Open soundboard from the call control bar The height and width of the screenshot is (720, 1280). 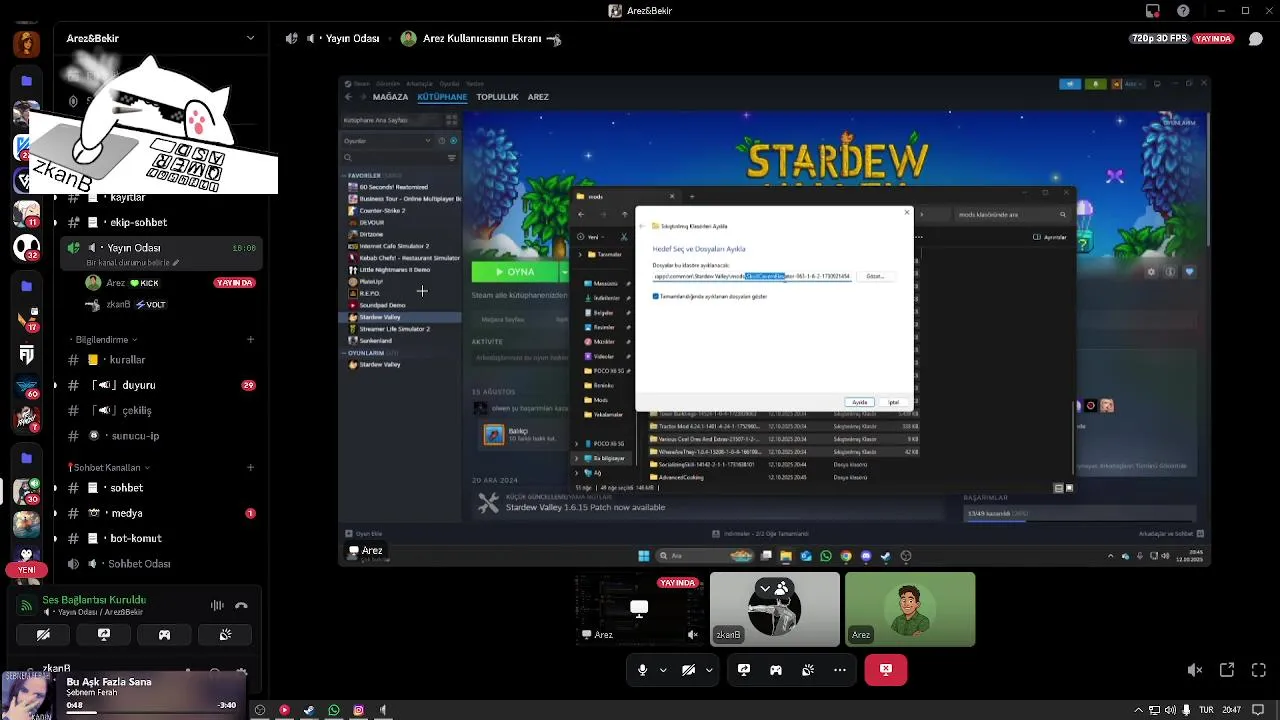point(808,670)
